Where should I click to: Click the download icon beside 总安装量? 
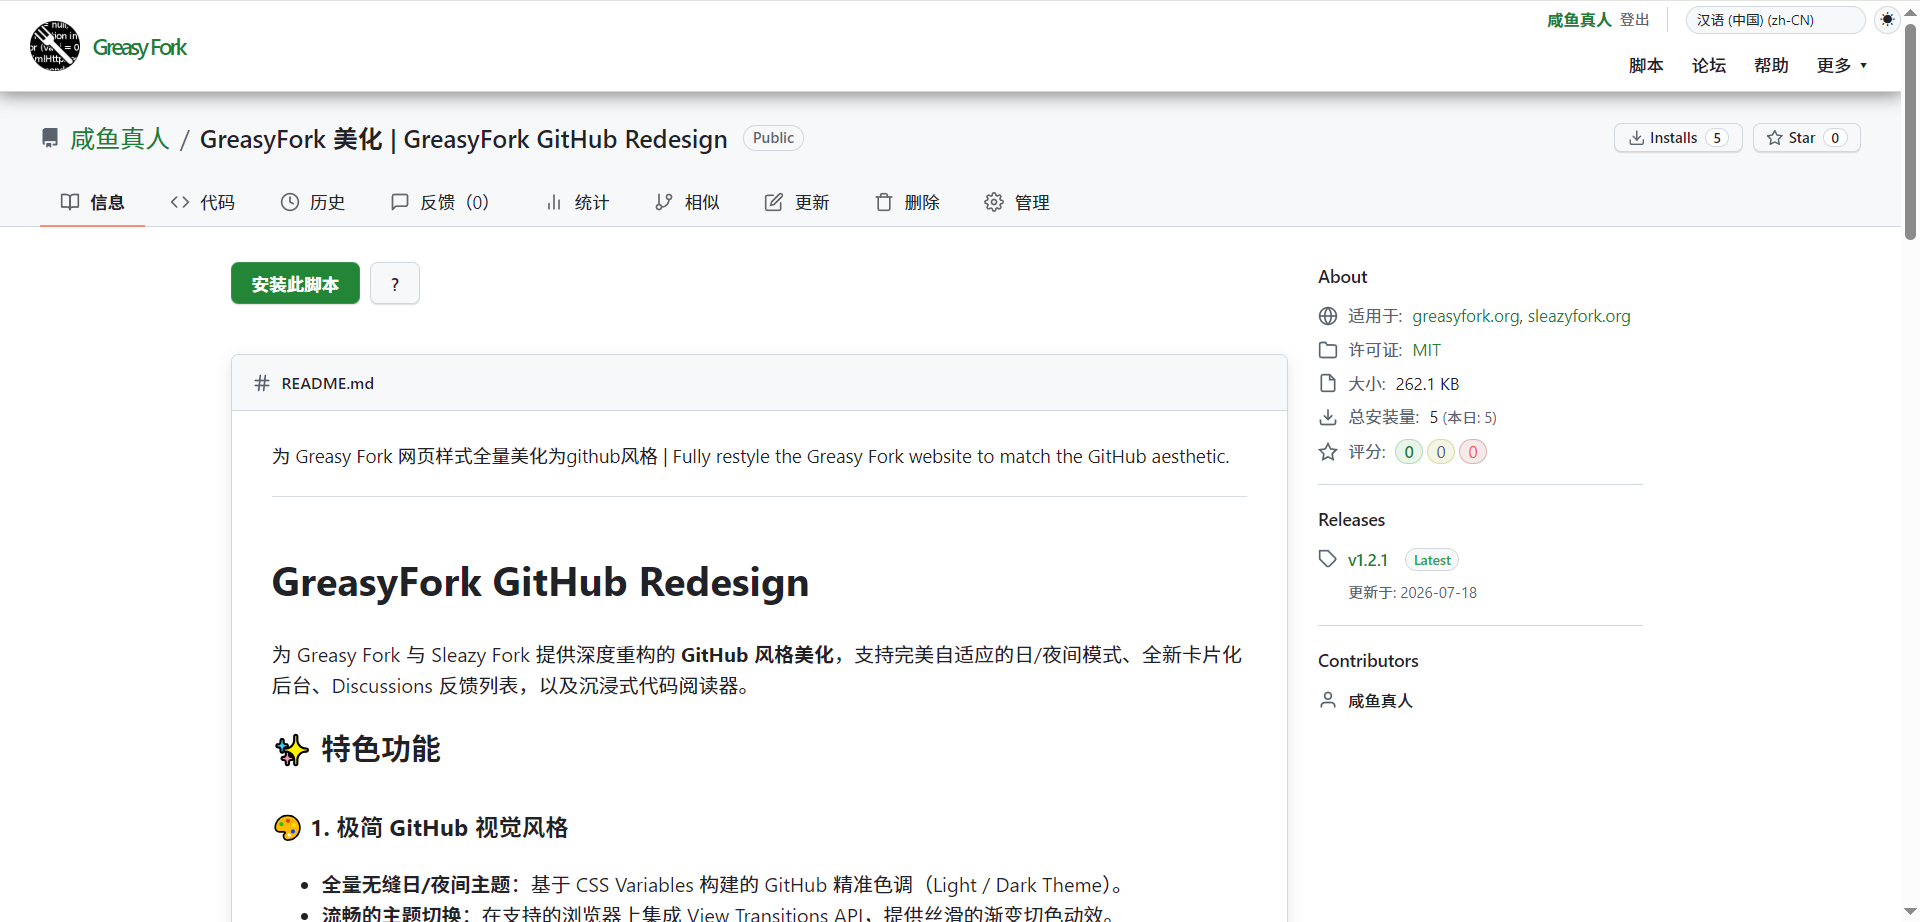(1328, 417)
